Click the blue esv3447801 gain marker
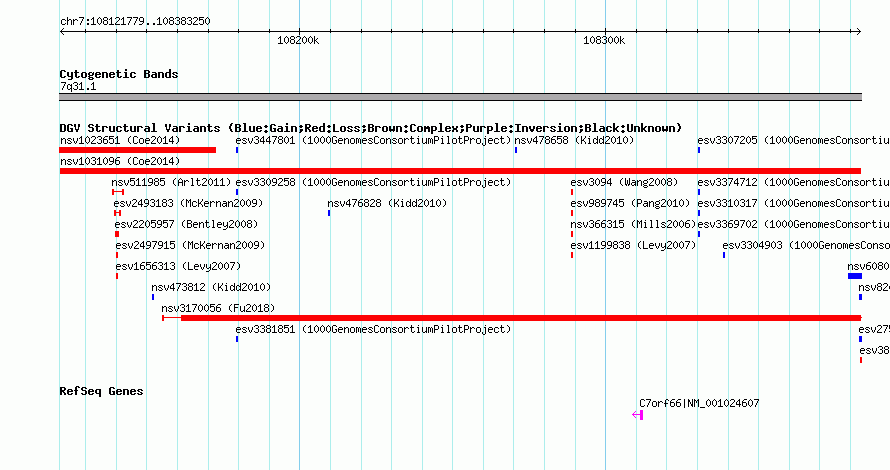This screenshot has height=470, width=890. coord(237,150)
